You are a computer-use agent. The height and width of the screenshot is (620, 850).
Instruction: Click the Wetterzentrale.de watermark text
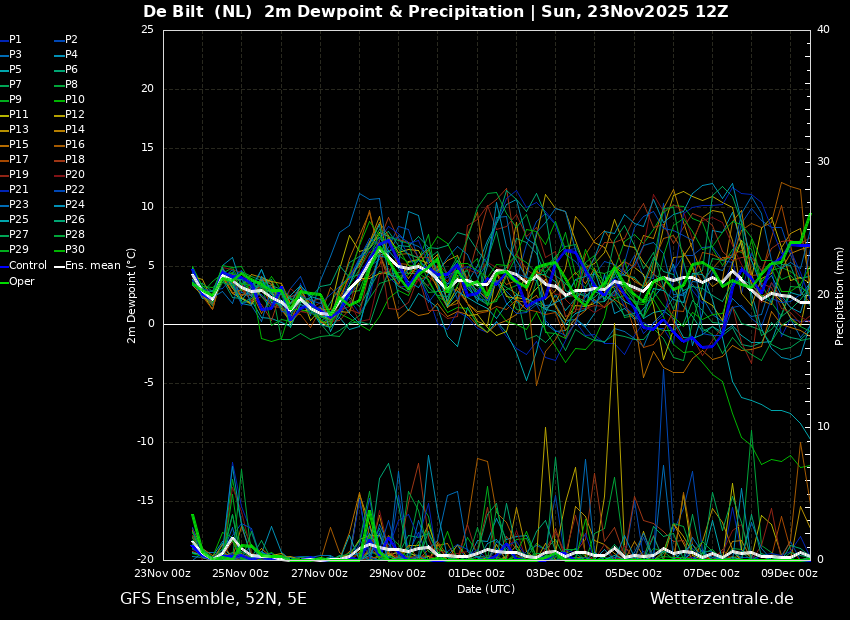722,599
